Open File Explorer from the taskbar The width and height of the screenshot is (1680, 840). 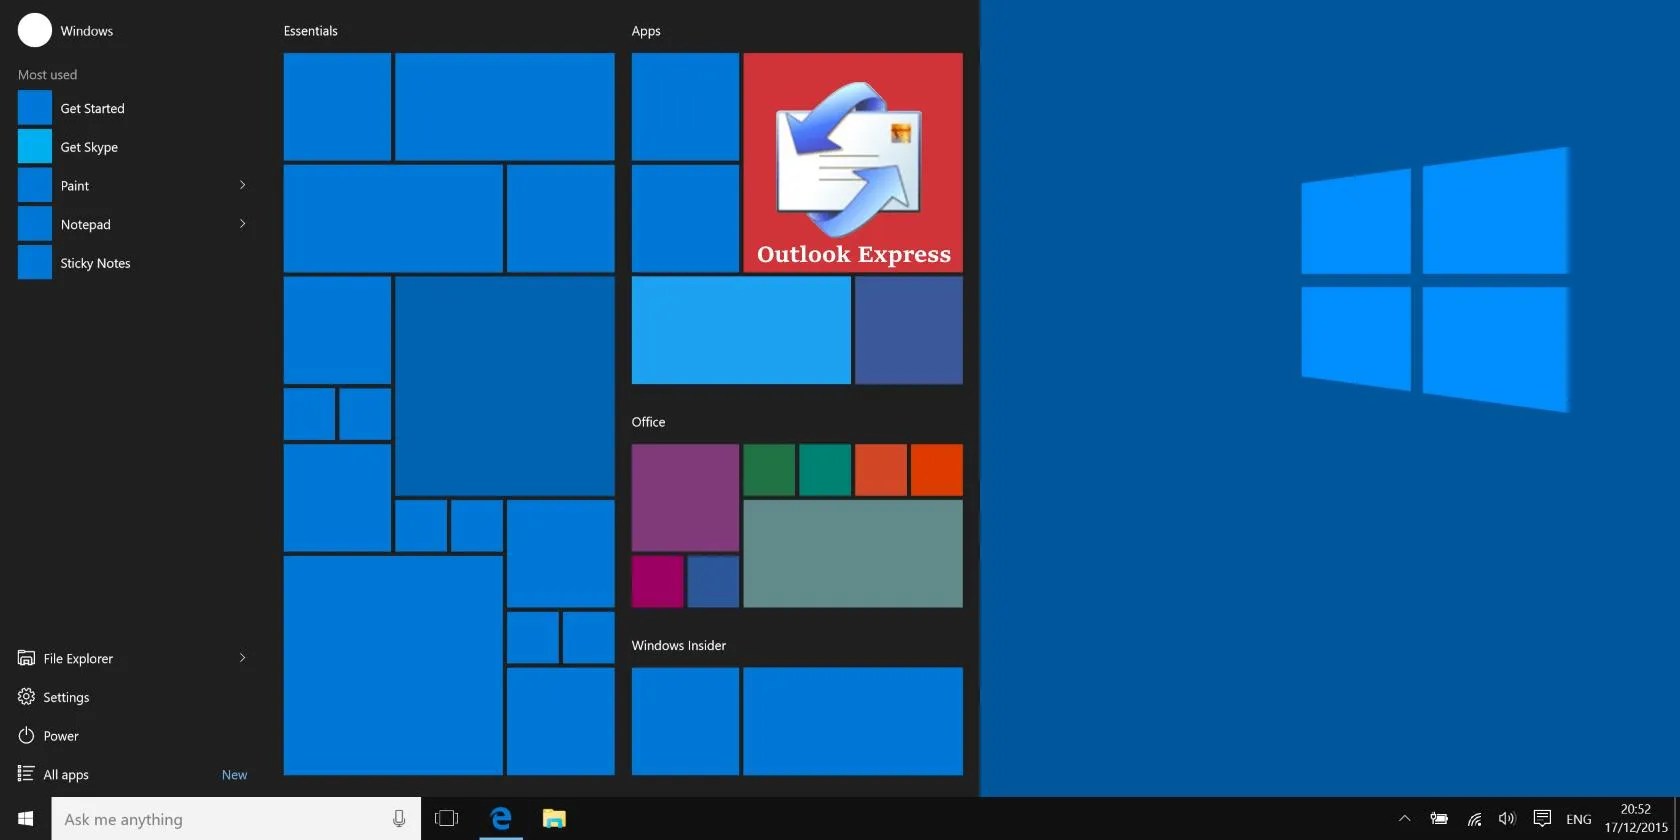pos(554,819)
